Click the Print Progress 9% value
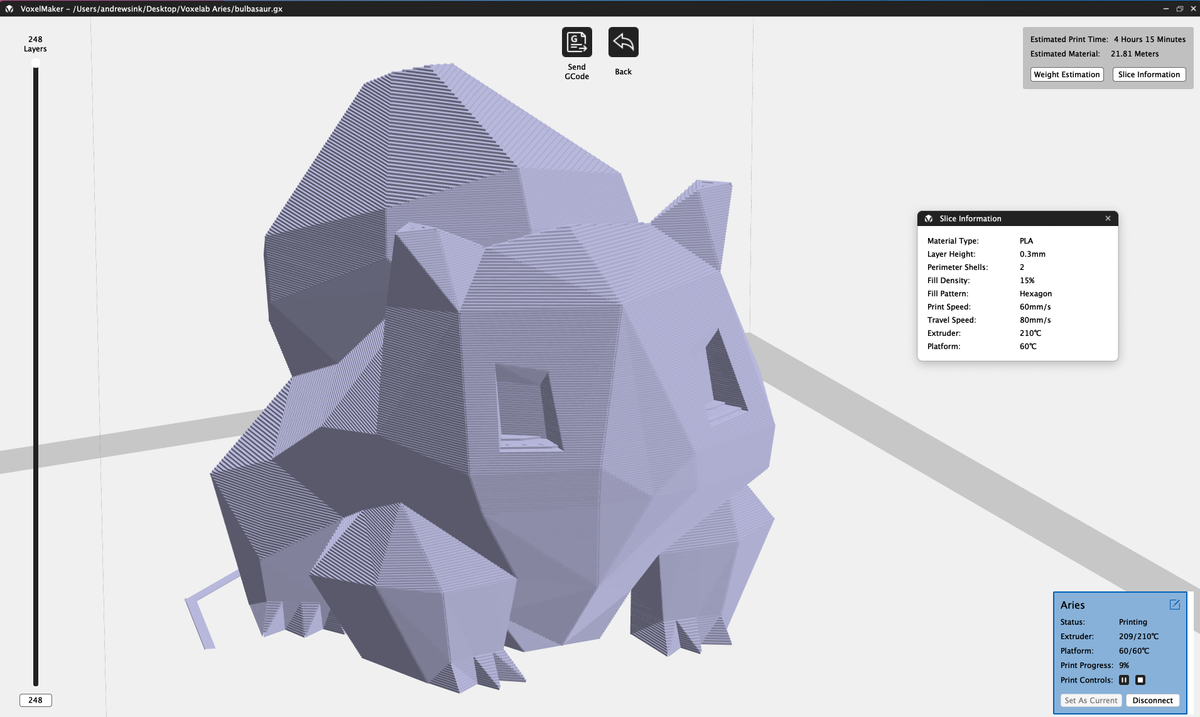Screen dimensions: 1200x717 click(1123, 665)
